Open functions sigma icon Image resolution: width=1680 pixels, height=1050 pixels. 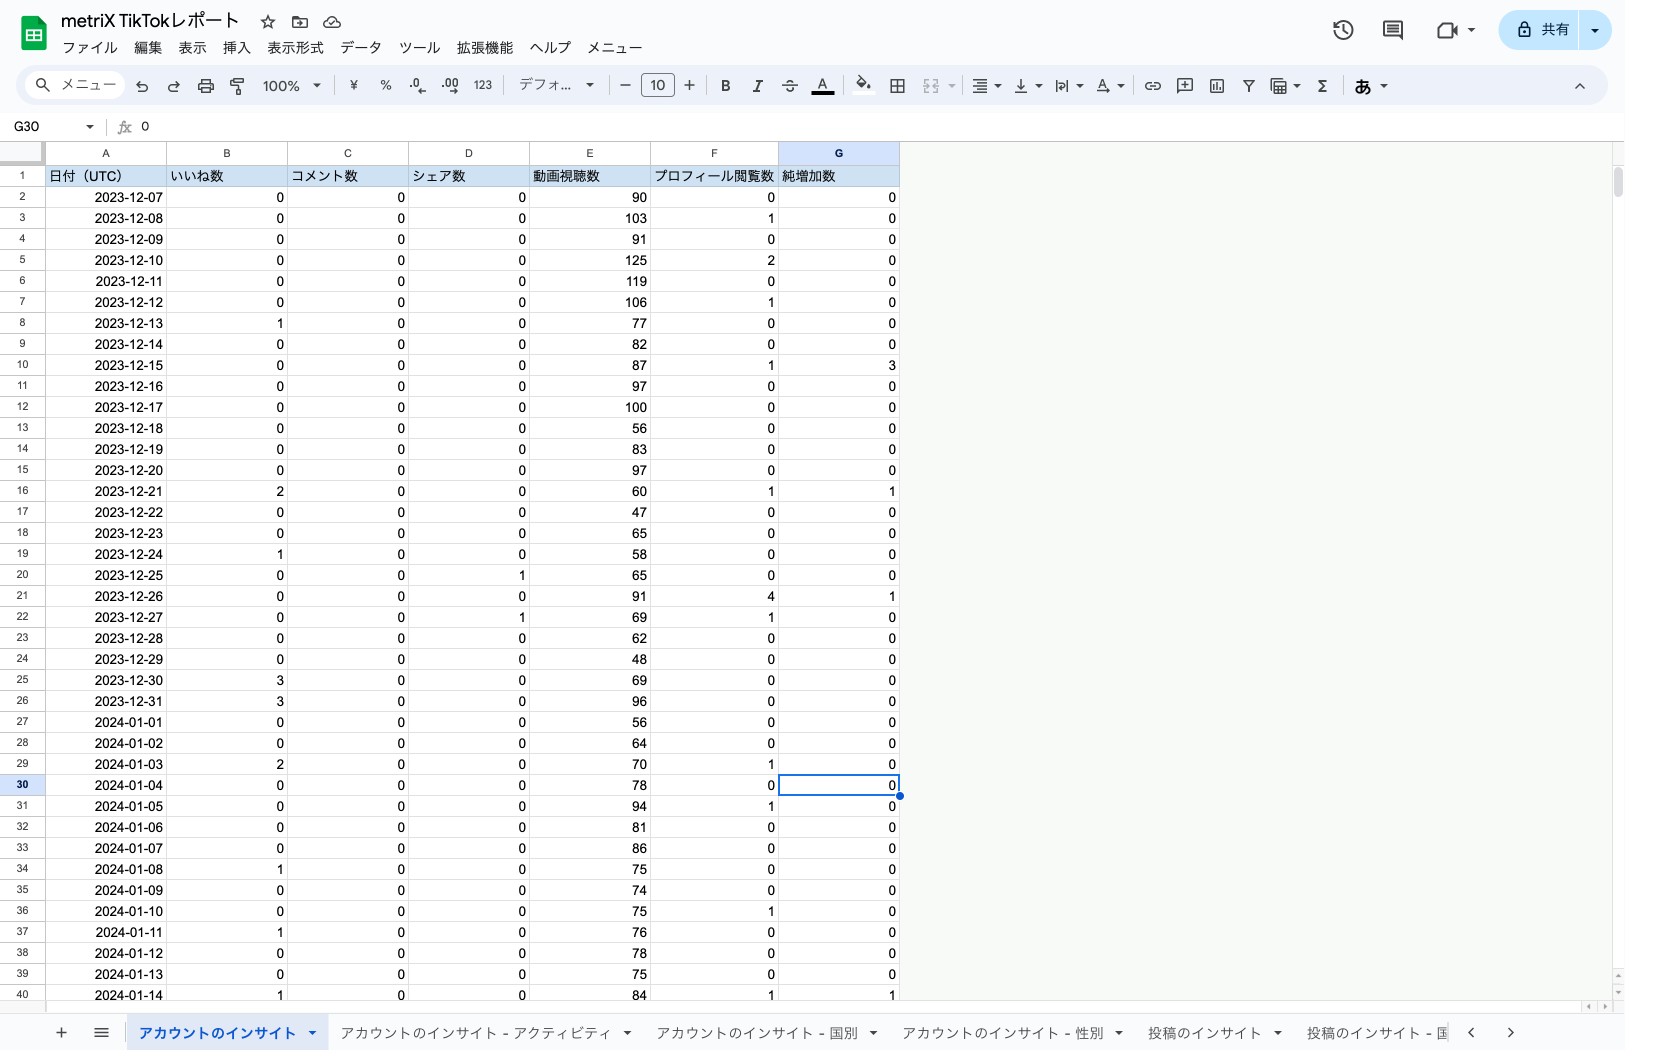coord(1322,86)
